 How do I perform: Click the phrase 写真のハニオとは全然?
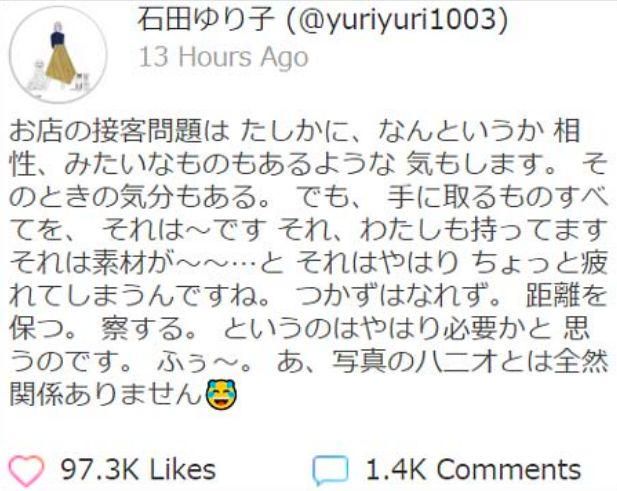(x=469, y=362)
